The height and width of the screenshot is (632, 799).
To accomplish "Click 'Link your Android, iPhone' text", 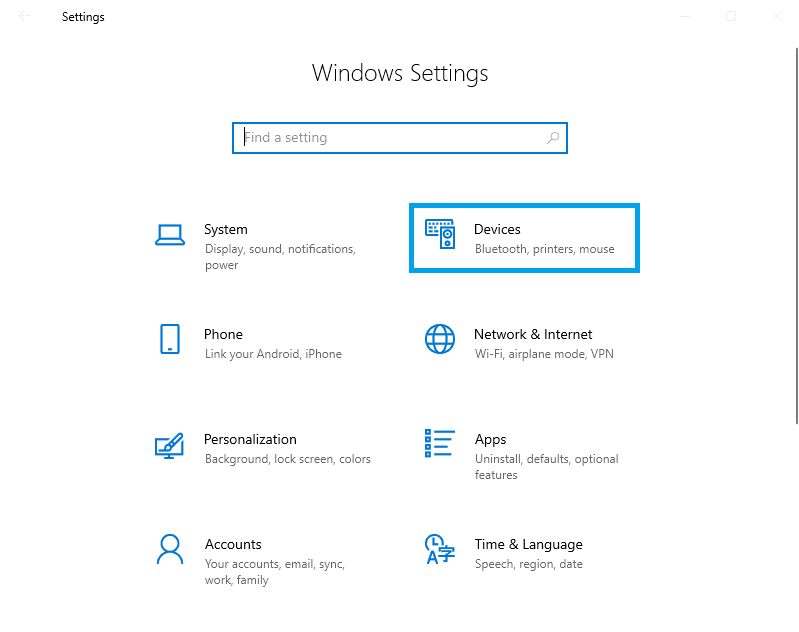I will click(273, 354).
